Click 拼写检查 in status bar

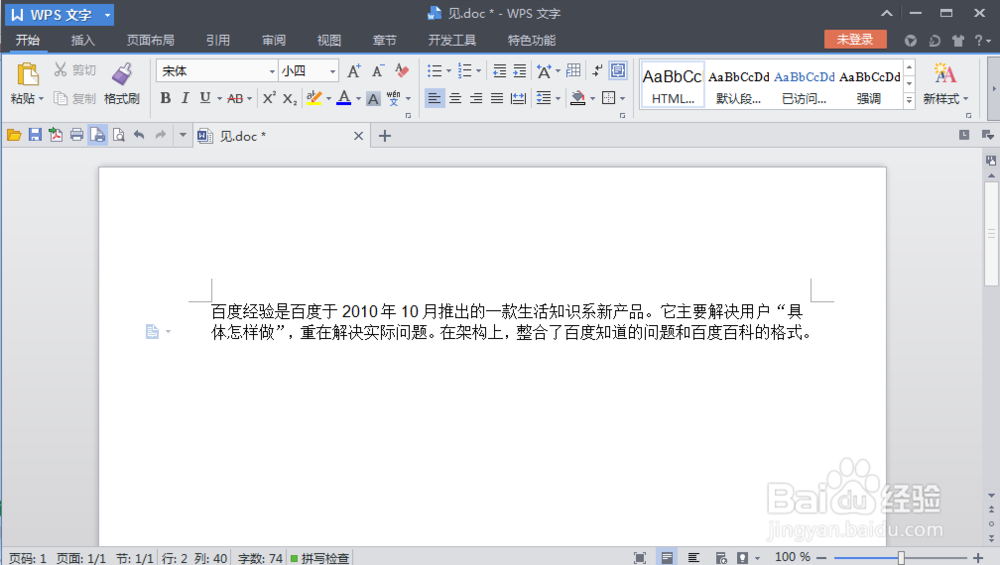click(320, 558)
